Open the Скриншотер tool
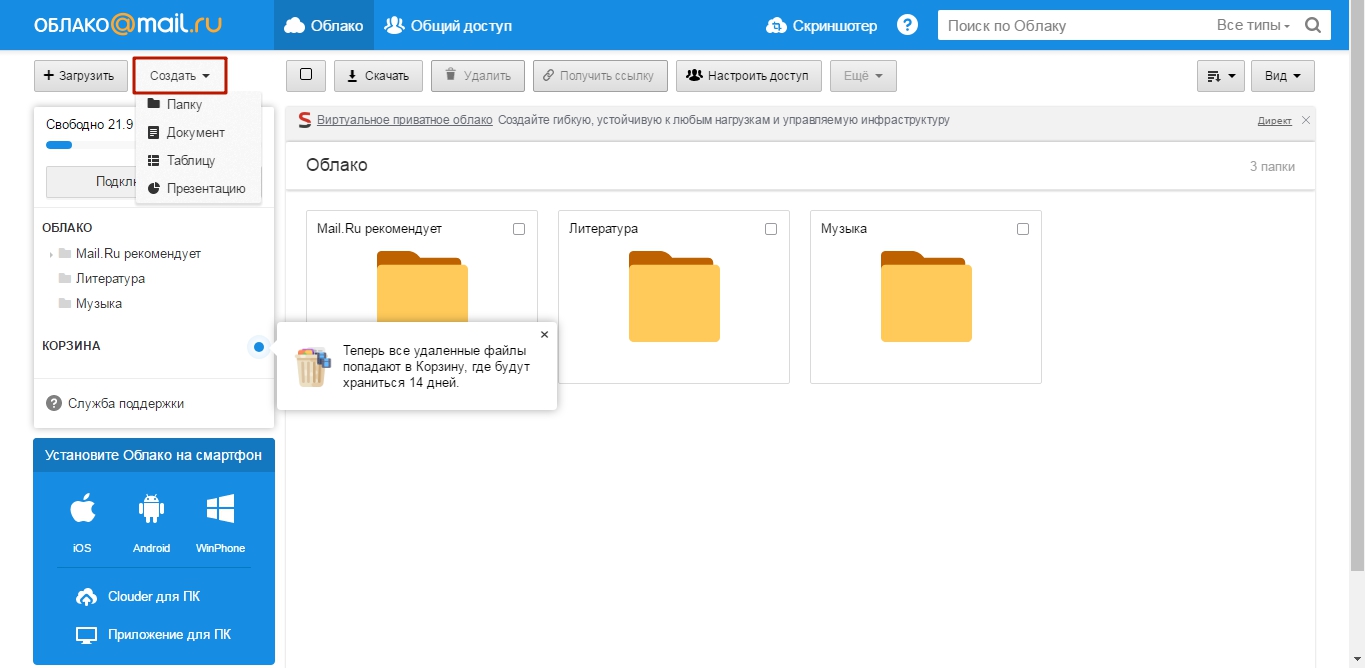 821,26
